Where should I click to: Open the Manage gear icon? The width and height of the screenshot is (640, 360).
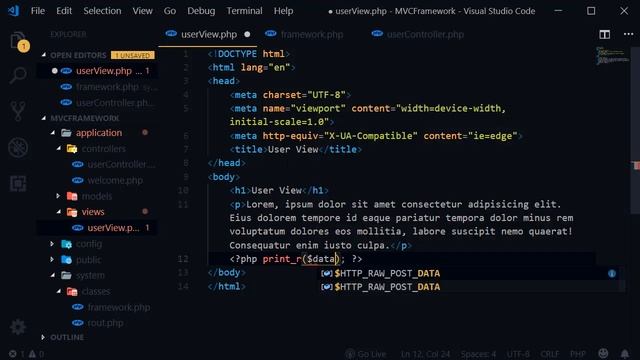(x=18, y=327)
